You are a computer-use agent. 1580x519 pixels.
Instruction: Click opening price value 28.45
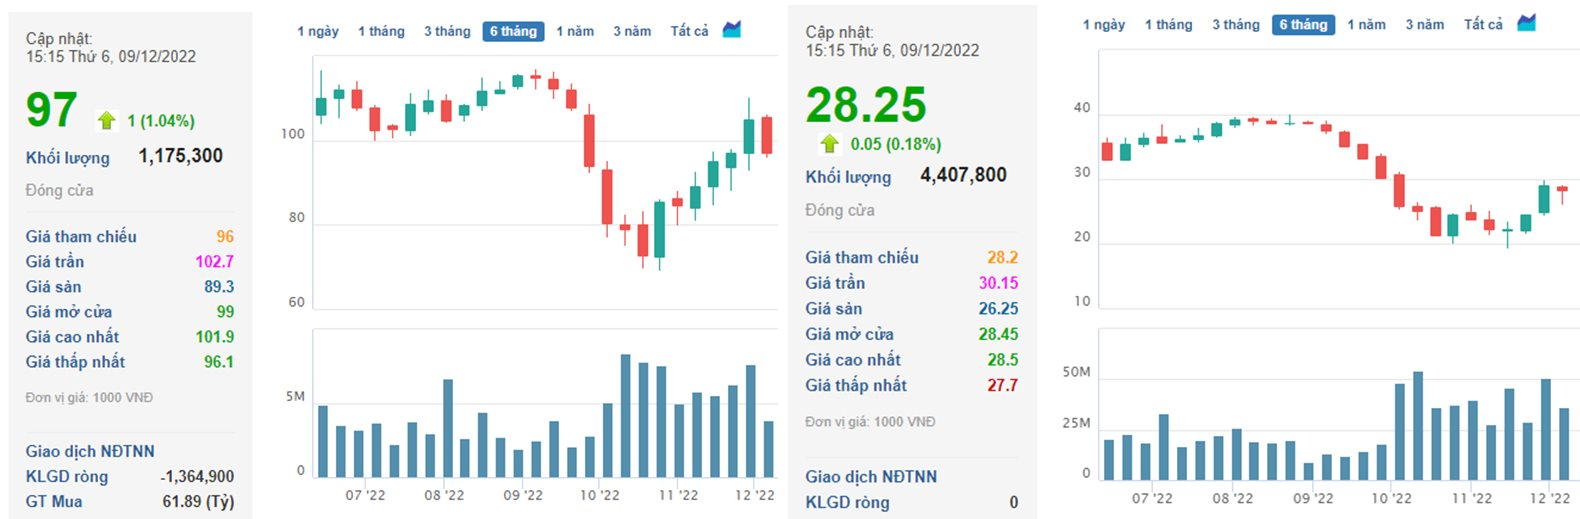998,335
